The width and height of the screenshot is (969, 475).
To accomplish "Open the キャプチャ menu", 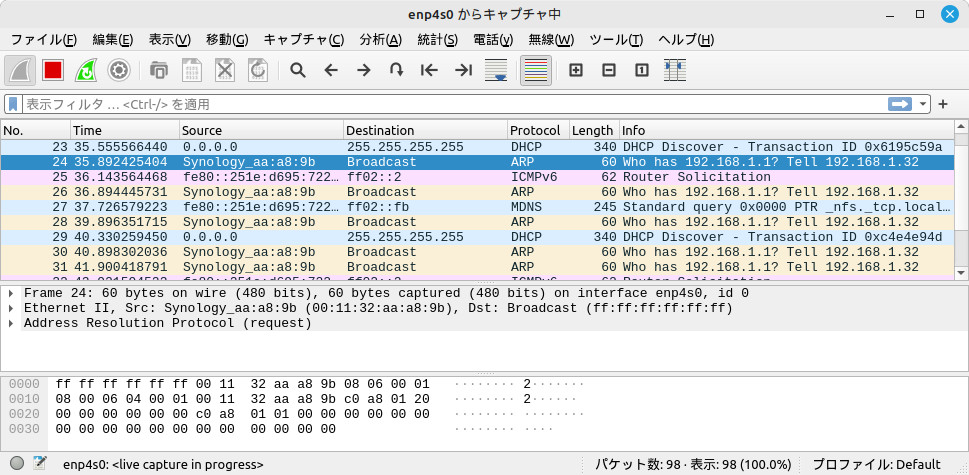I will click(303, 40).
